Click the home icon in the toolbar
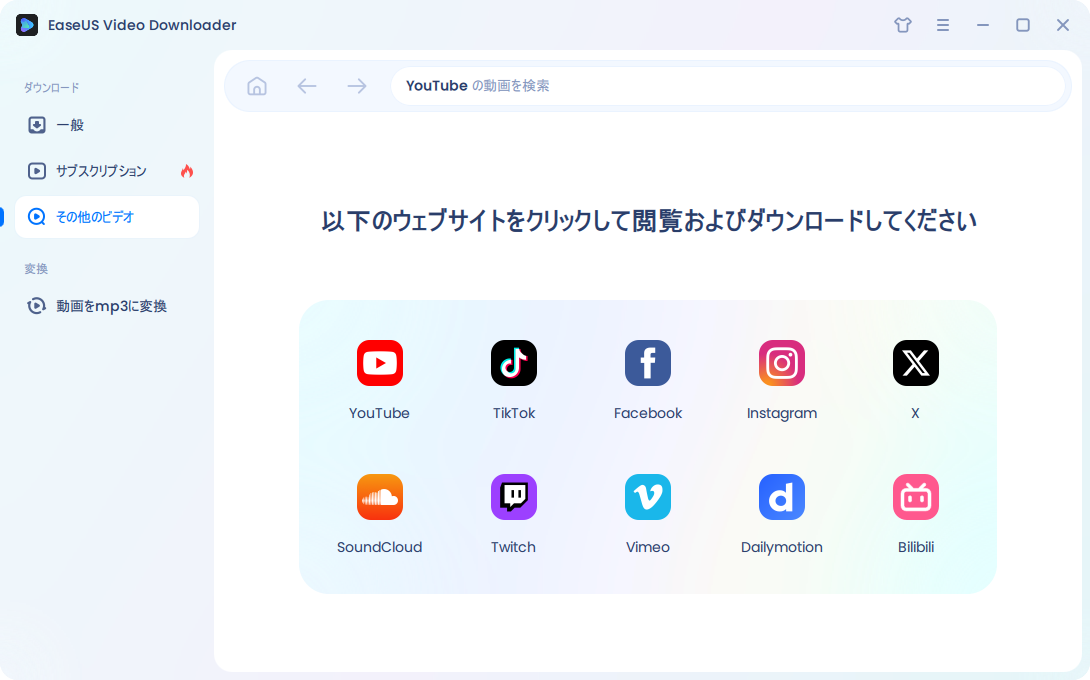 pos(257,86)
